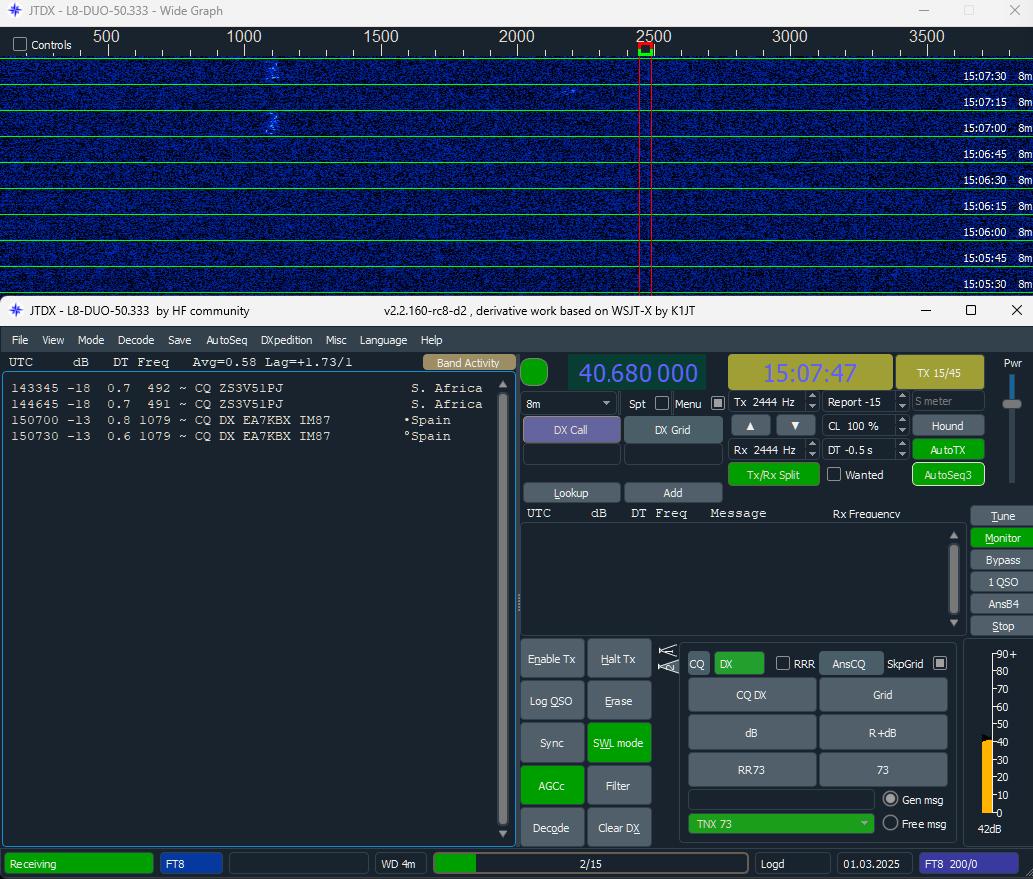Click the Halt Tx button
1033x879 pixels.
coord(619,659)
